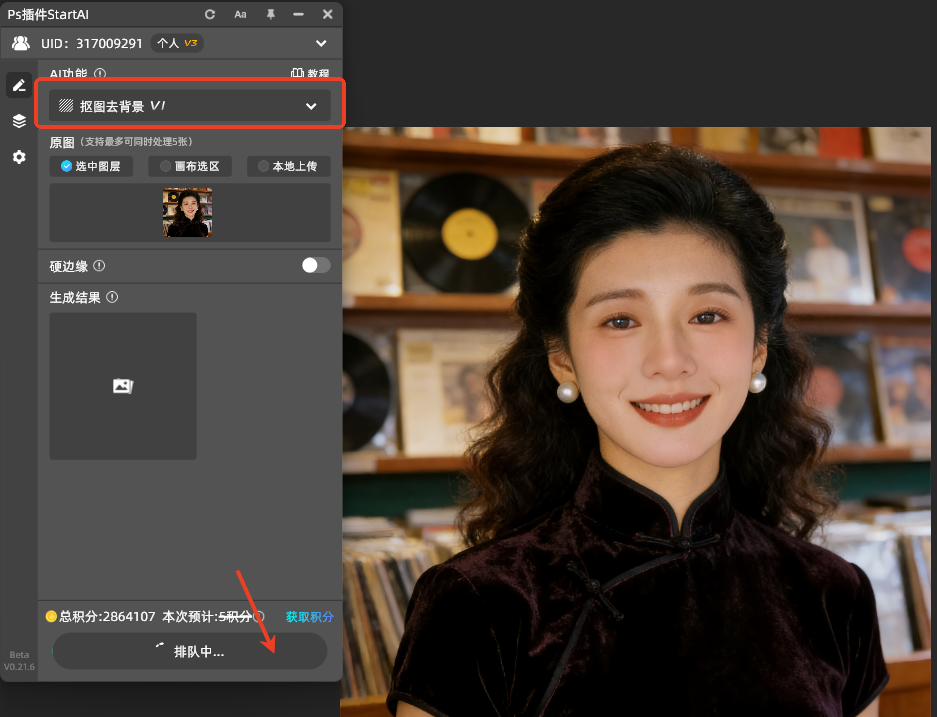
Task: Pin the plugin window with pin icon
Action: [270, 14]
